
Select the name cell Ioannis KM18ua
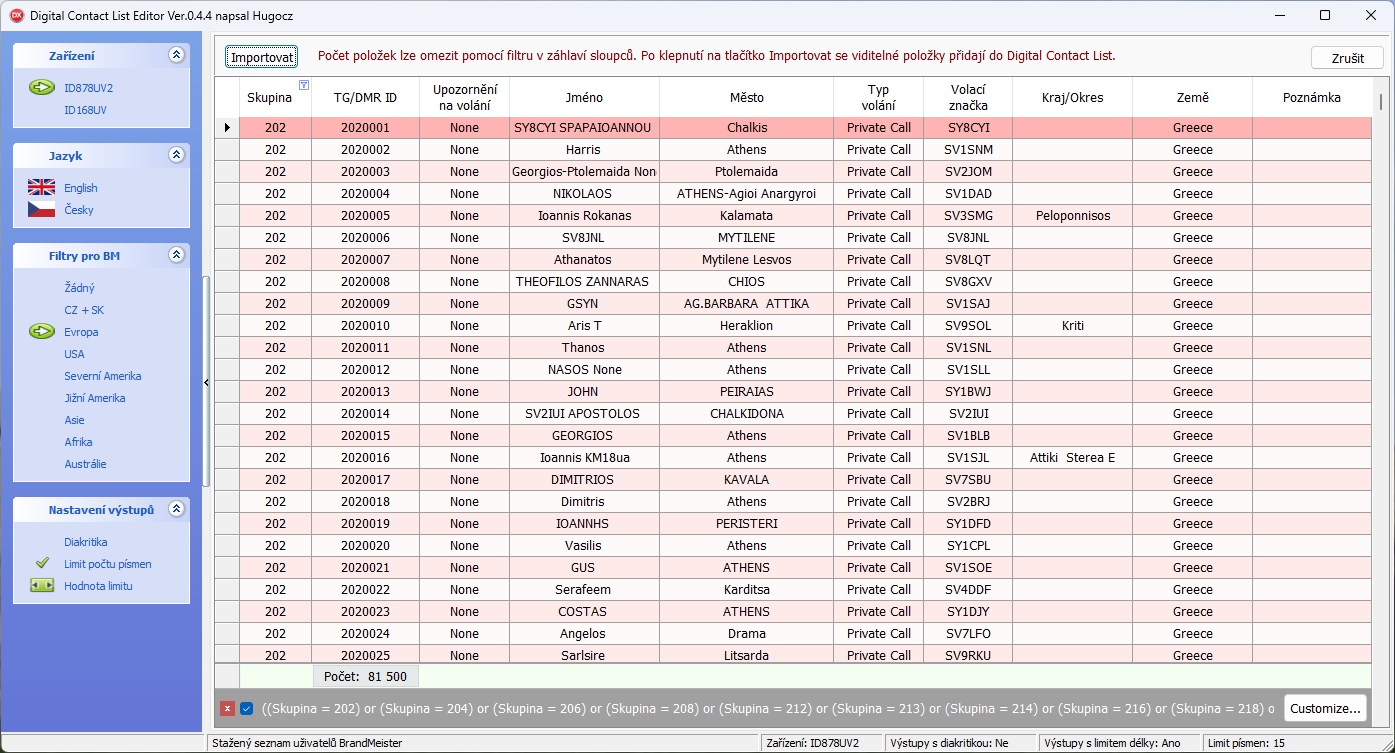(x=582, y=457)
